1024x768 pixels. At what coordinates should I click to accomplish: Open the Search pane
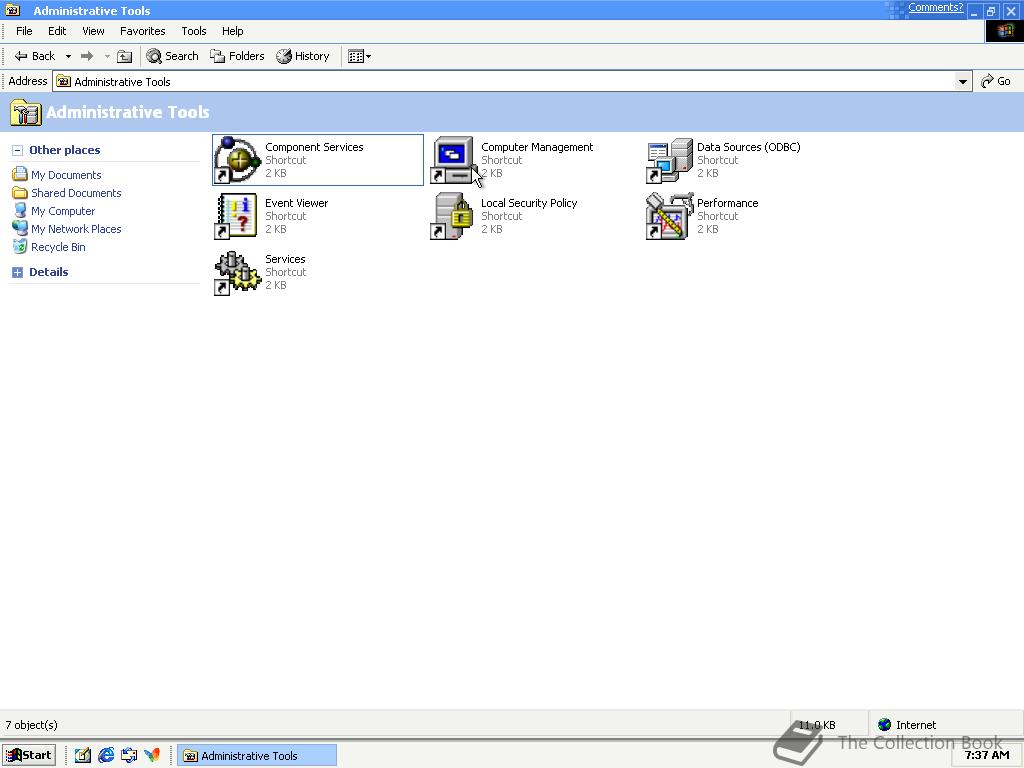pyautogui.click(x=172, y=56)
